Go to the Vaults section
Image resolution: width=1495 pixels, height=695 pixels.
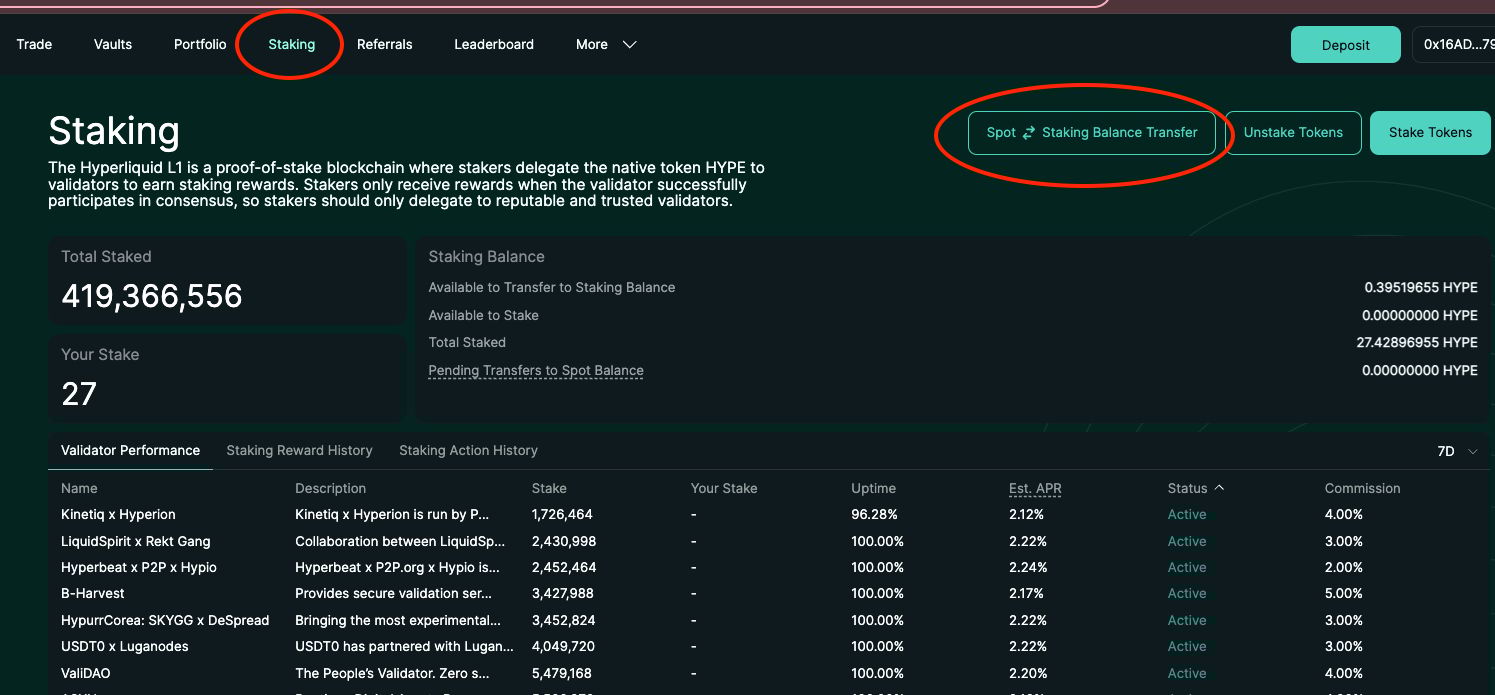pyautogui.click(x=113, y=44)
